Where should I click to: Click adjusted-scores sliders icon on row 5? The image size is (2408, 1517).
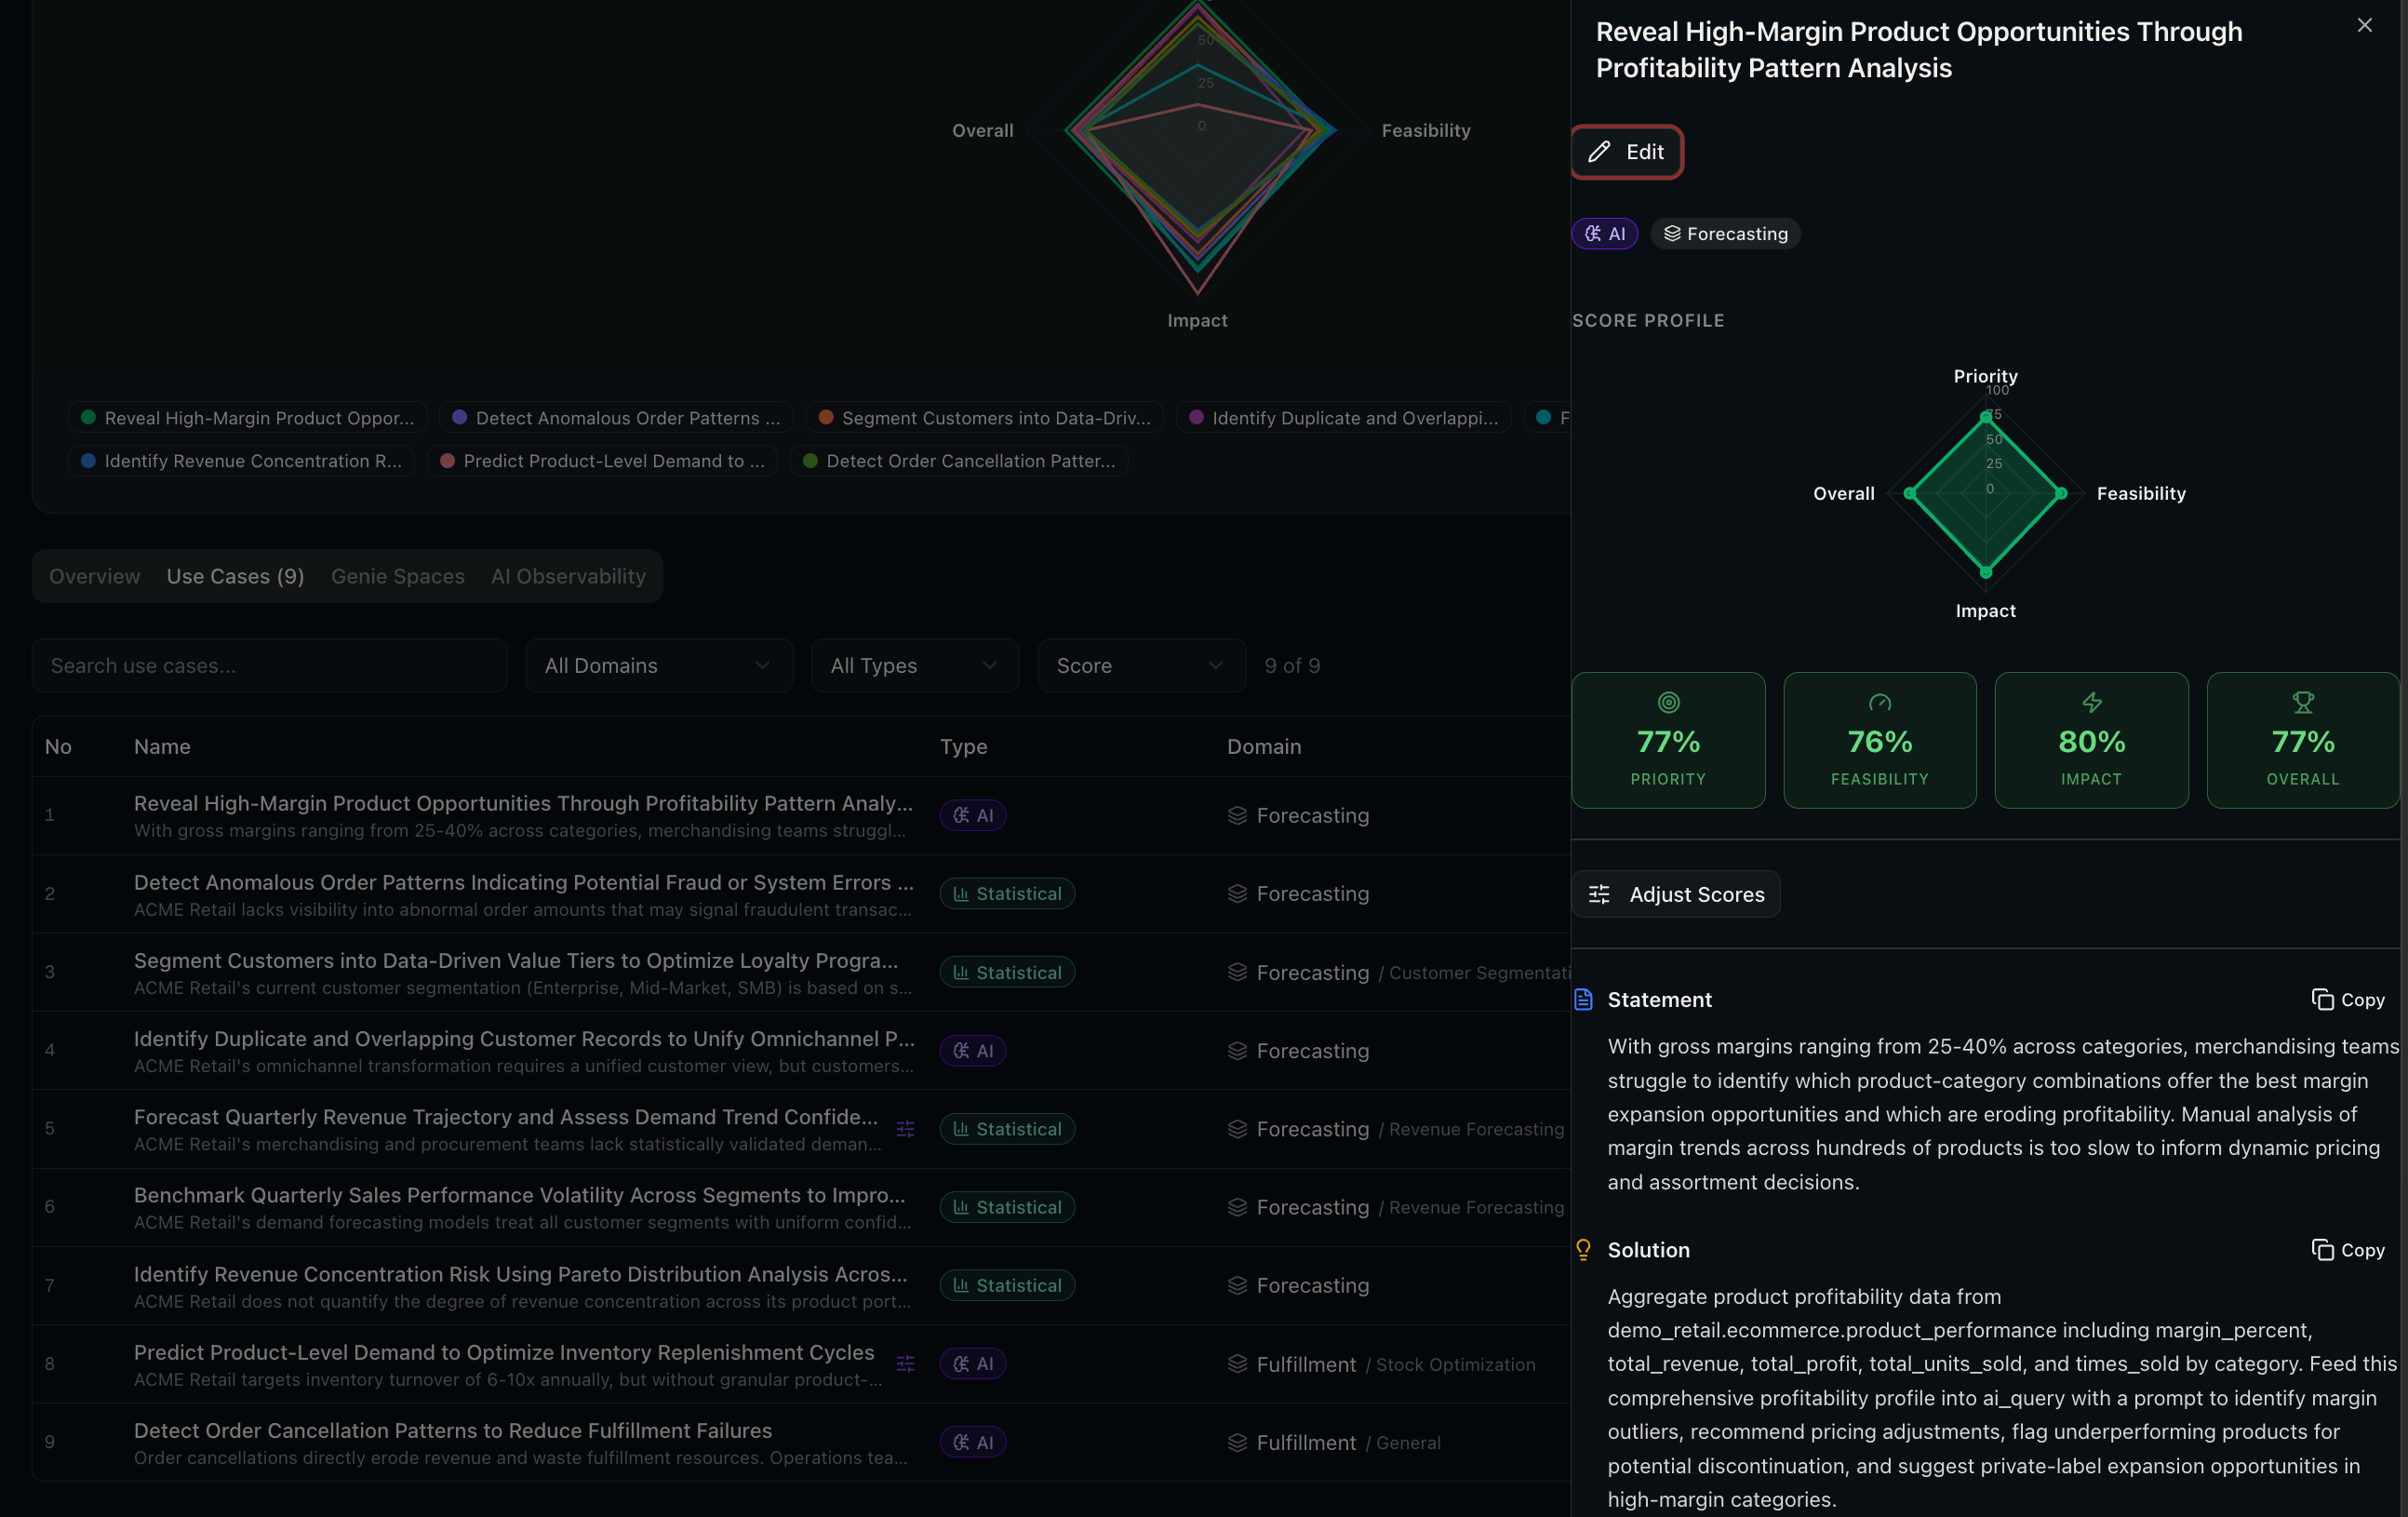[906, 1129]
